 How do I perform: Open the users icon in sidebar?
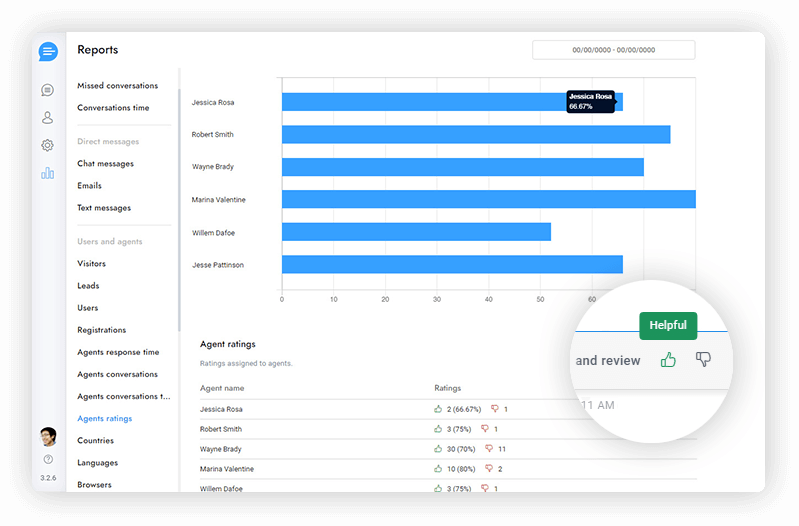48,117
